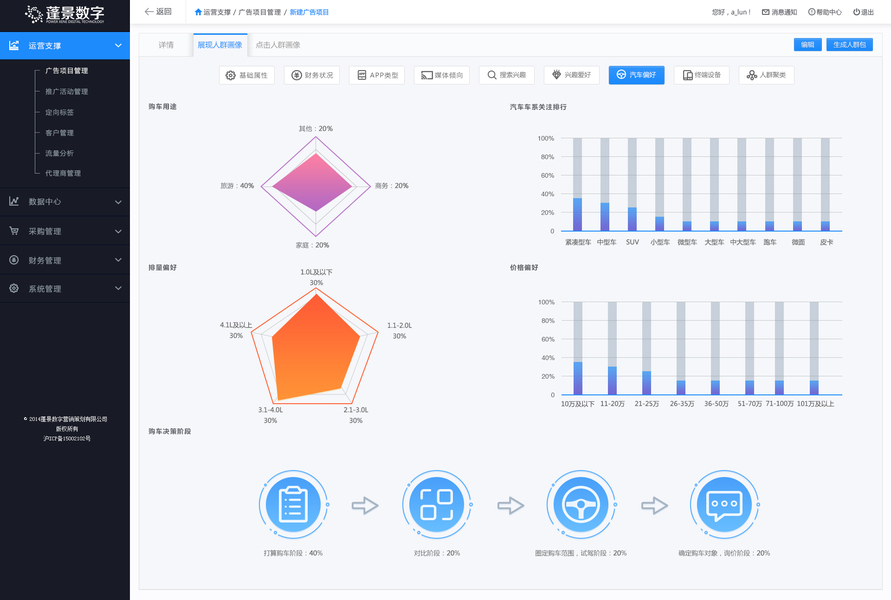This screenshot has width=891, height=600.
Task: Click the blue 编辑 button
Action: tap(807, 45)
